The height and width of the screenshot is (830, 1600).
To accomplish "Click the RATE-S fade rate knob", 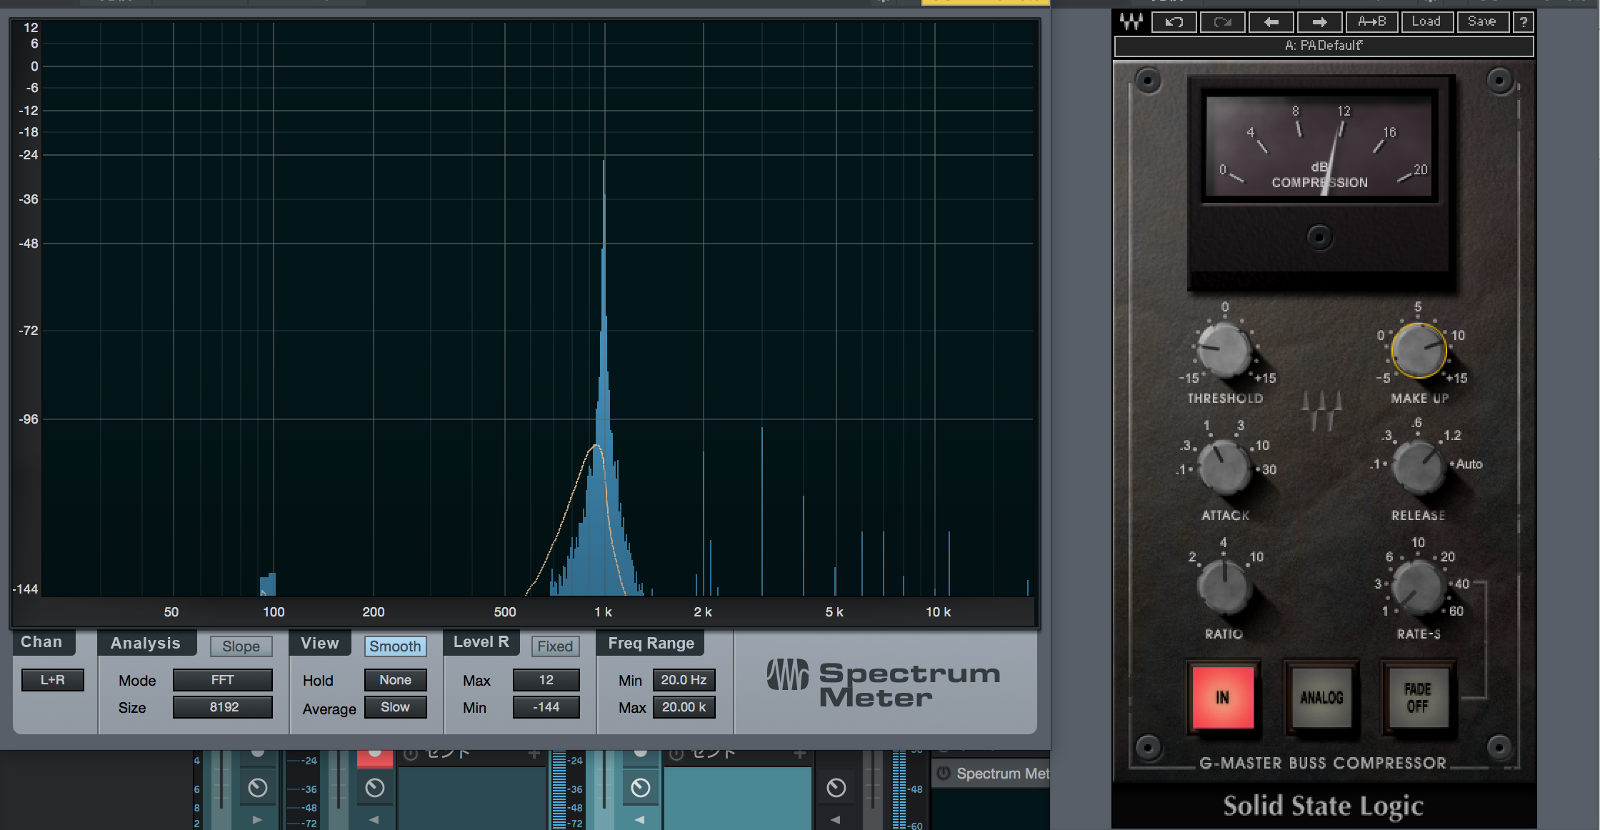I will [1418, 586].
